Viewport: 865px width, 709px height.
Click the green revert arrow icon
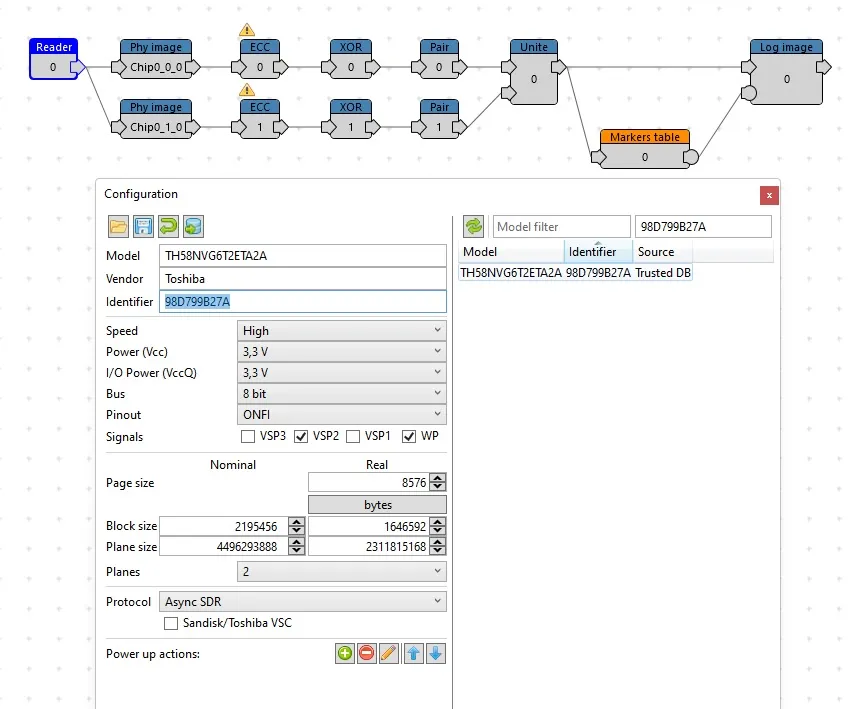168,226
